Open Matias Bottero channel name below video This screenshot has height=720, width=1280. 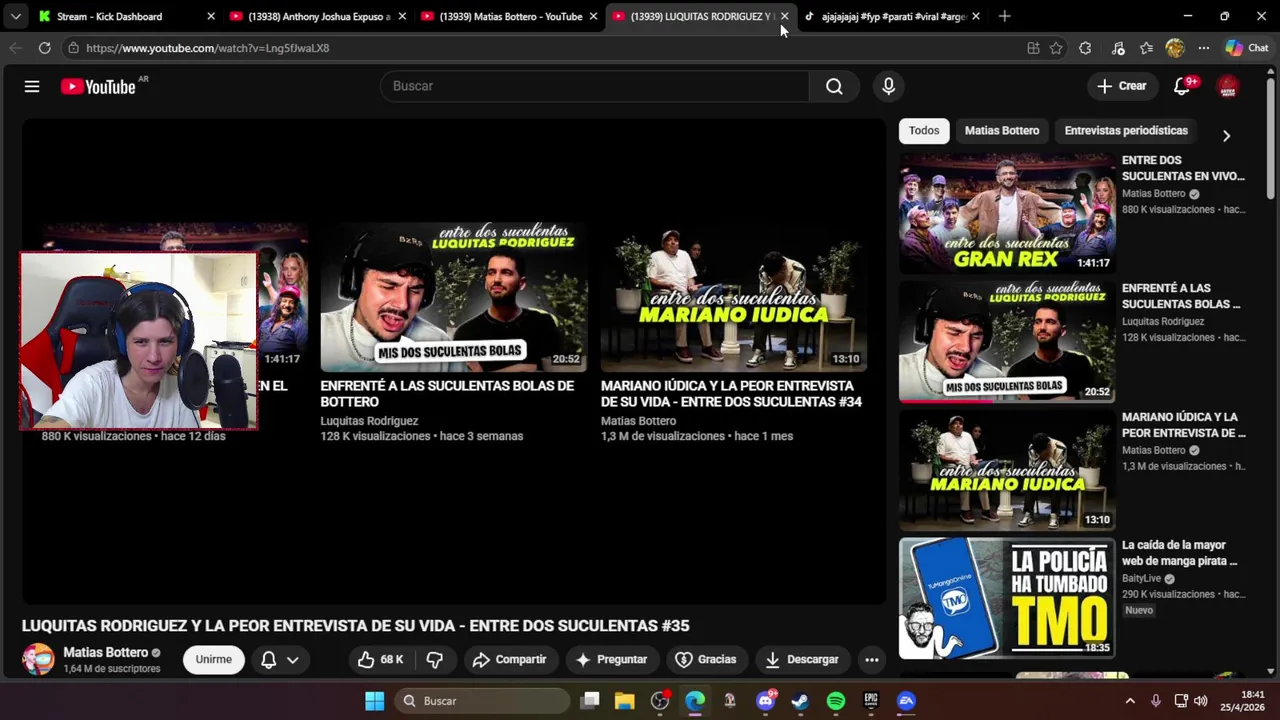(105, 652)
